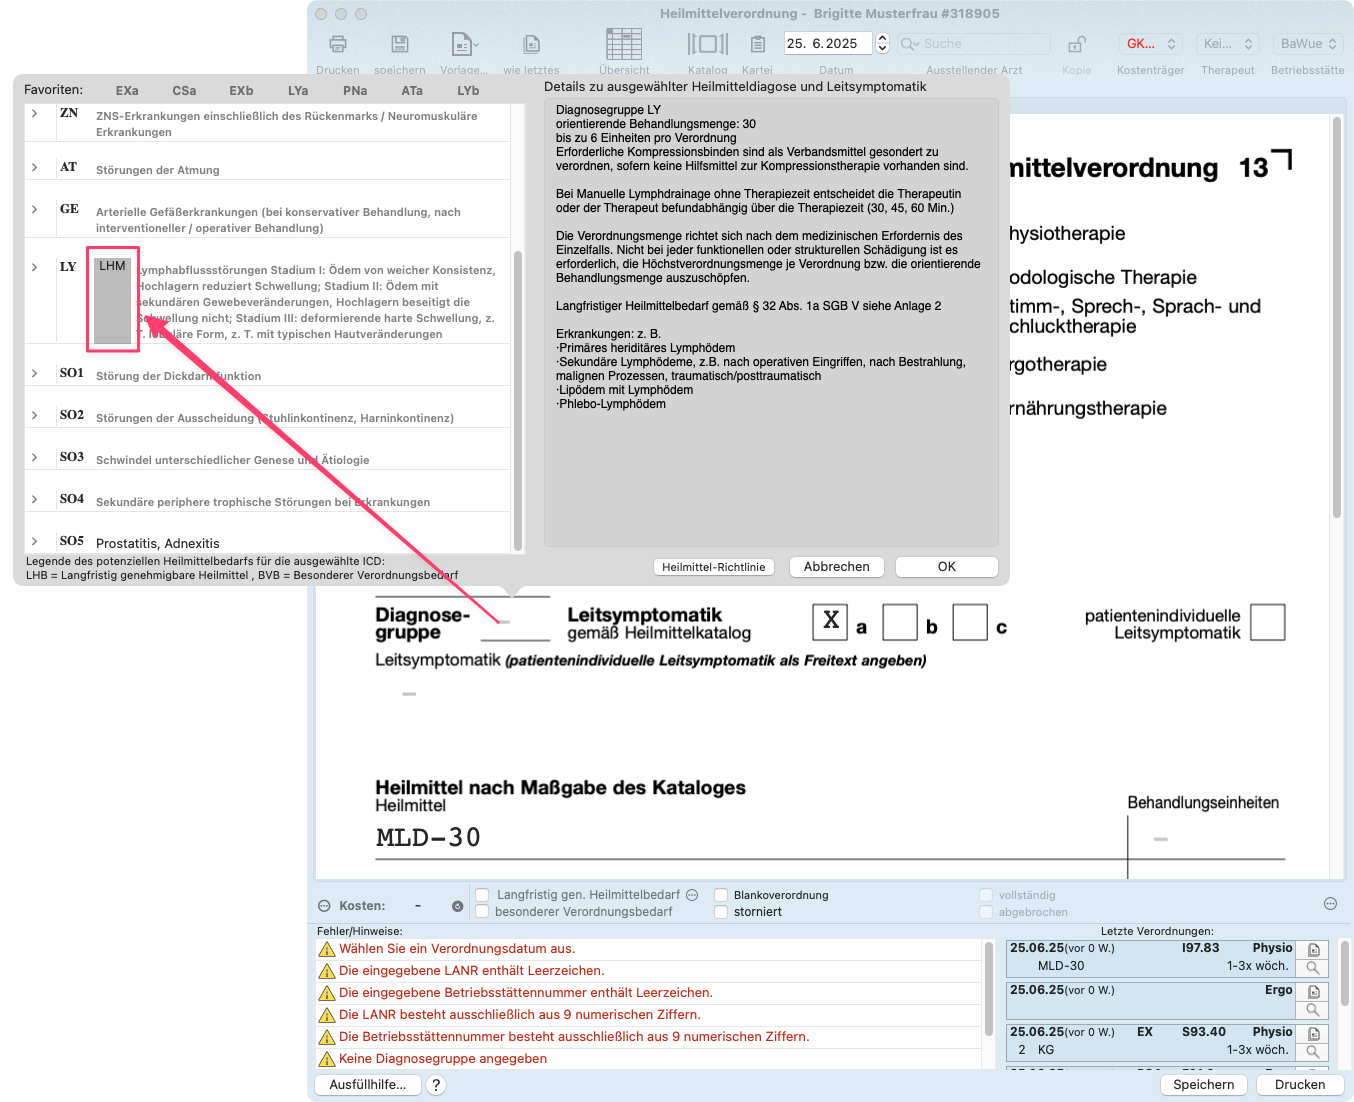Tick the Blankoverordnung checkbox
Viewport: 1354px width, 1102px height.
coord(721,895)
